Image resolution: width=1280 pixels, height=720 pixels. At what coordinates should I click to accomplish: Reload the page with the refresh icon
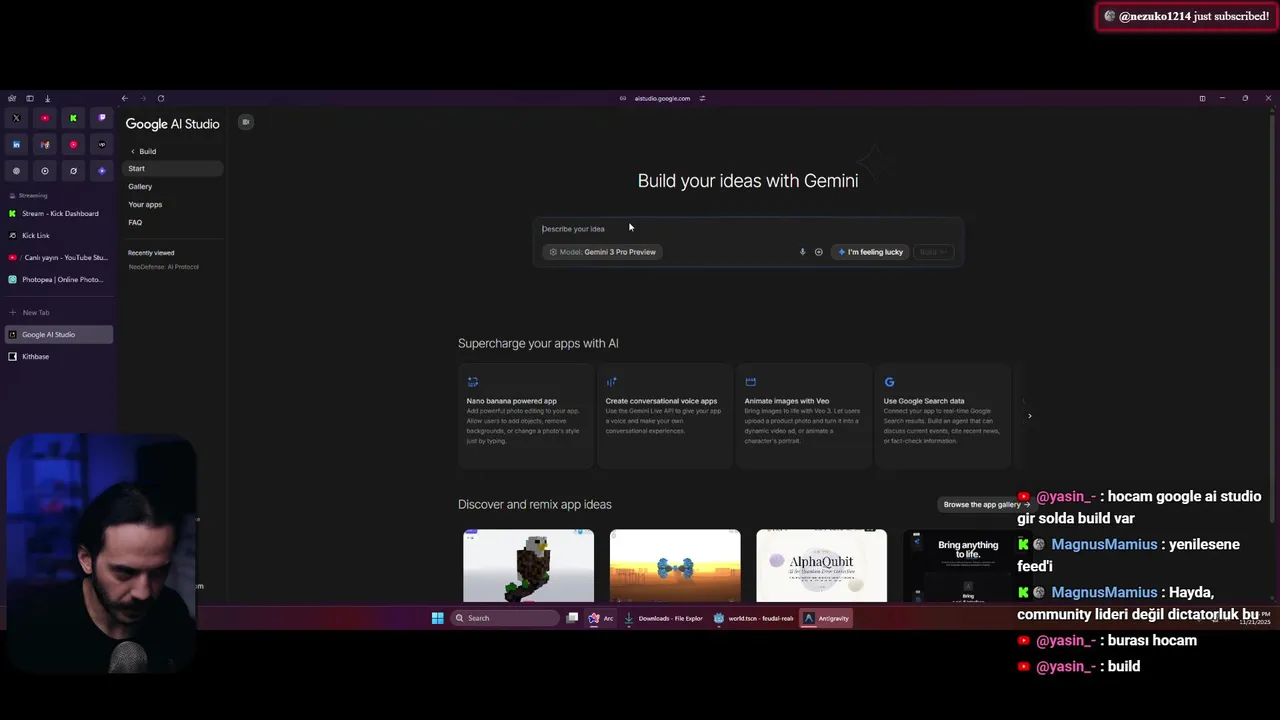click(161, 98)
